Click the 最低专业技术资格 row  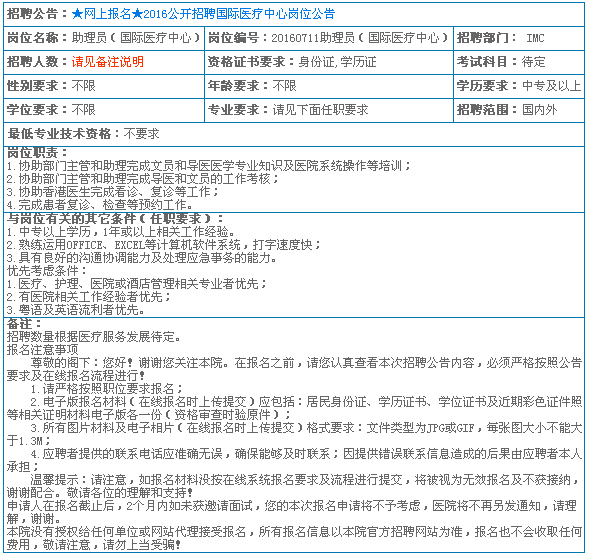[x=294, y=134]
